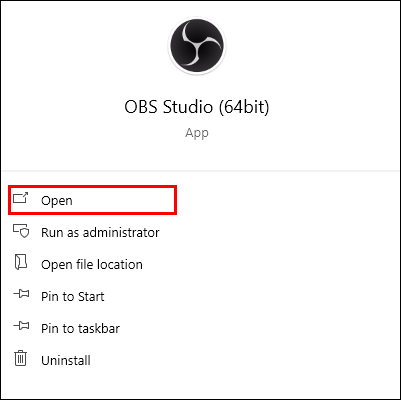The width and height of the screenshot is (401, 400).
Task: Choose the Uninstall text label
Action: click(x=66, y=361)
